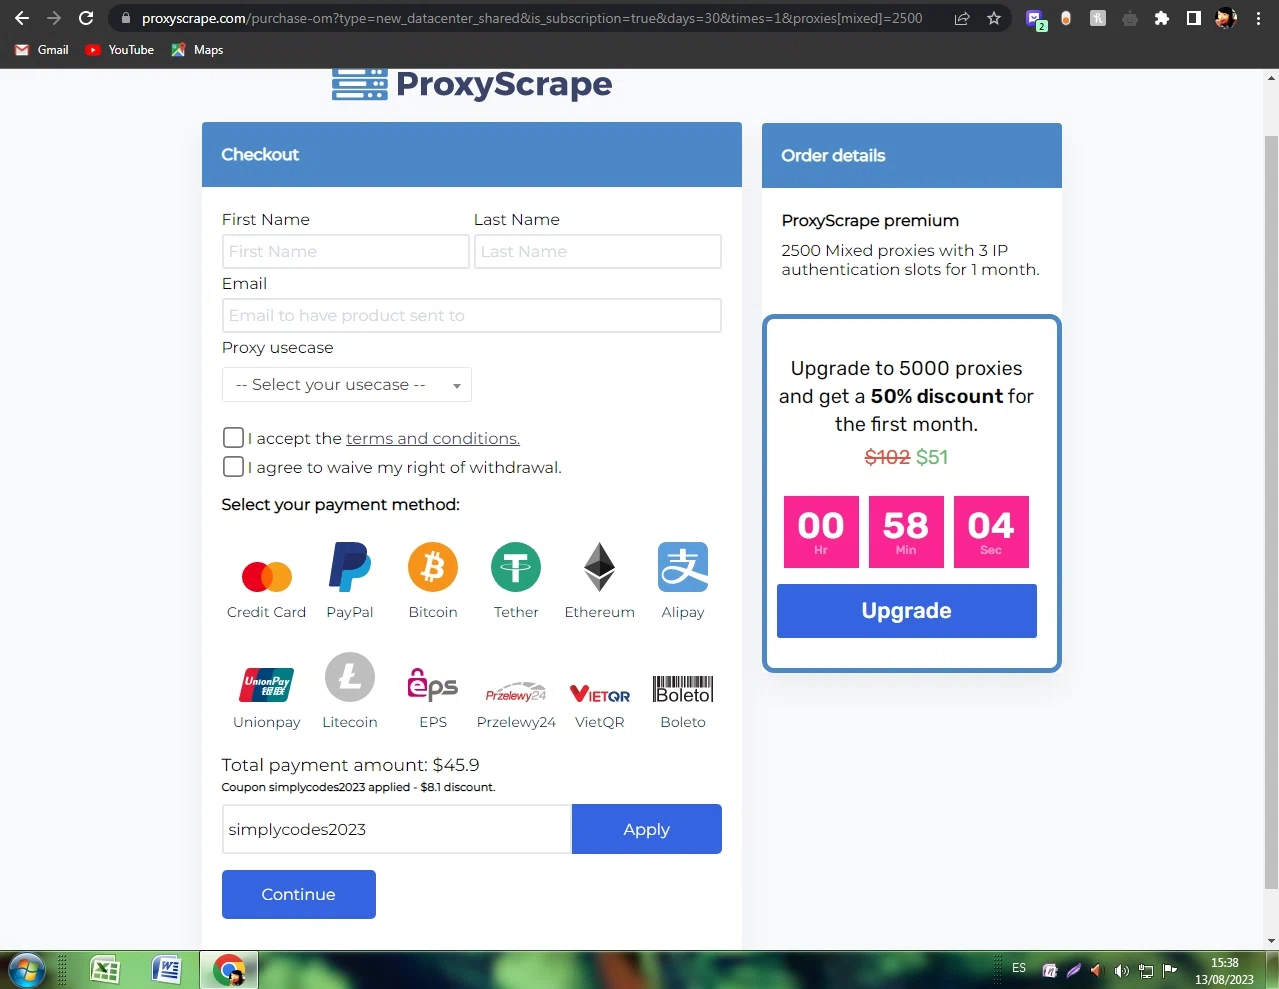Image resolution: width=1279 pixels, height=989 pixels.
Task: Choose Ethereum payment icon
Action: (x=599, y=567)
